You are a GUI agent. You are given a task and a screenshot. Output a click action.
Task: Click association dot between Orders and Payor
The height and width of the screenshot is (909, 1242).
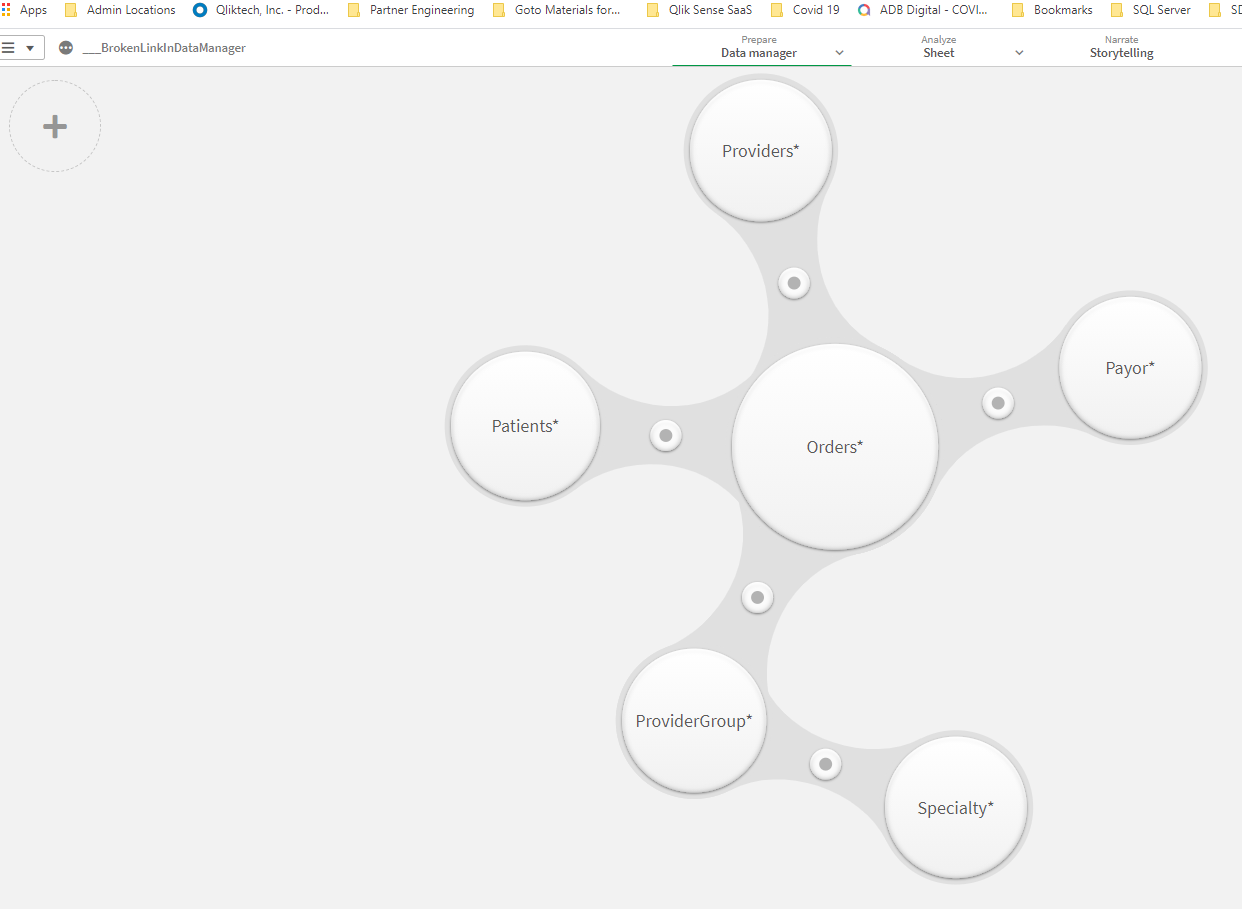998,403
